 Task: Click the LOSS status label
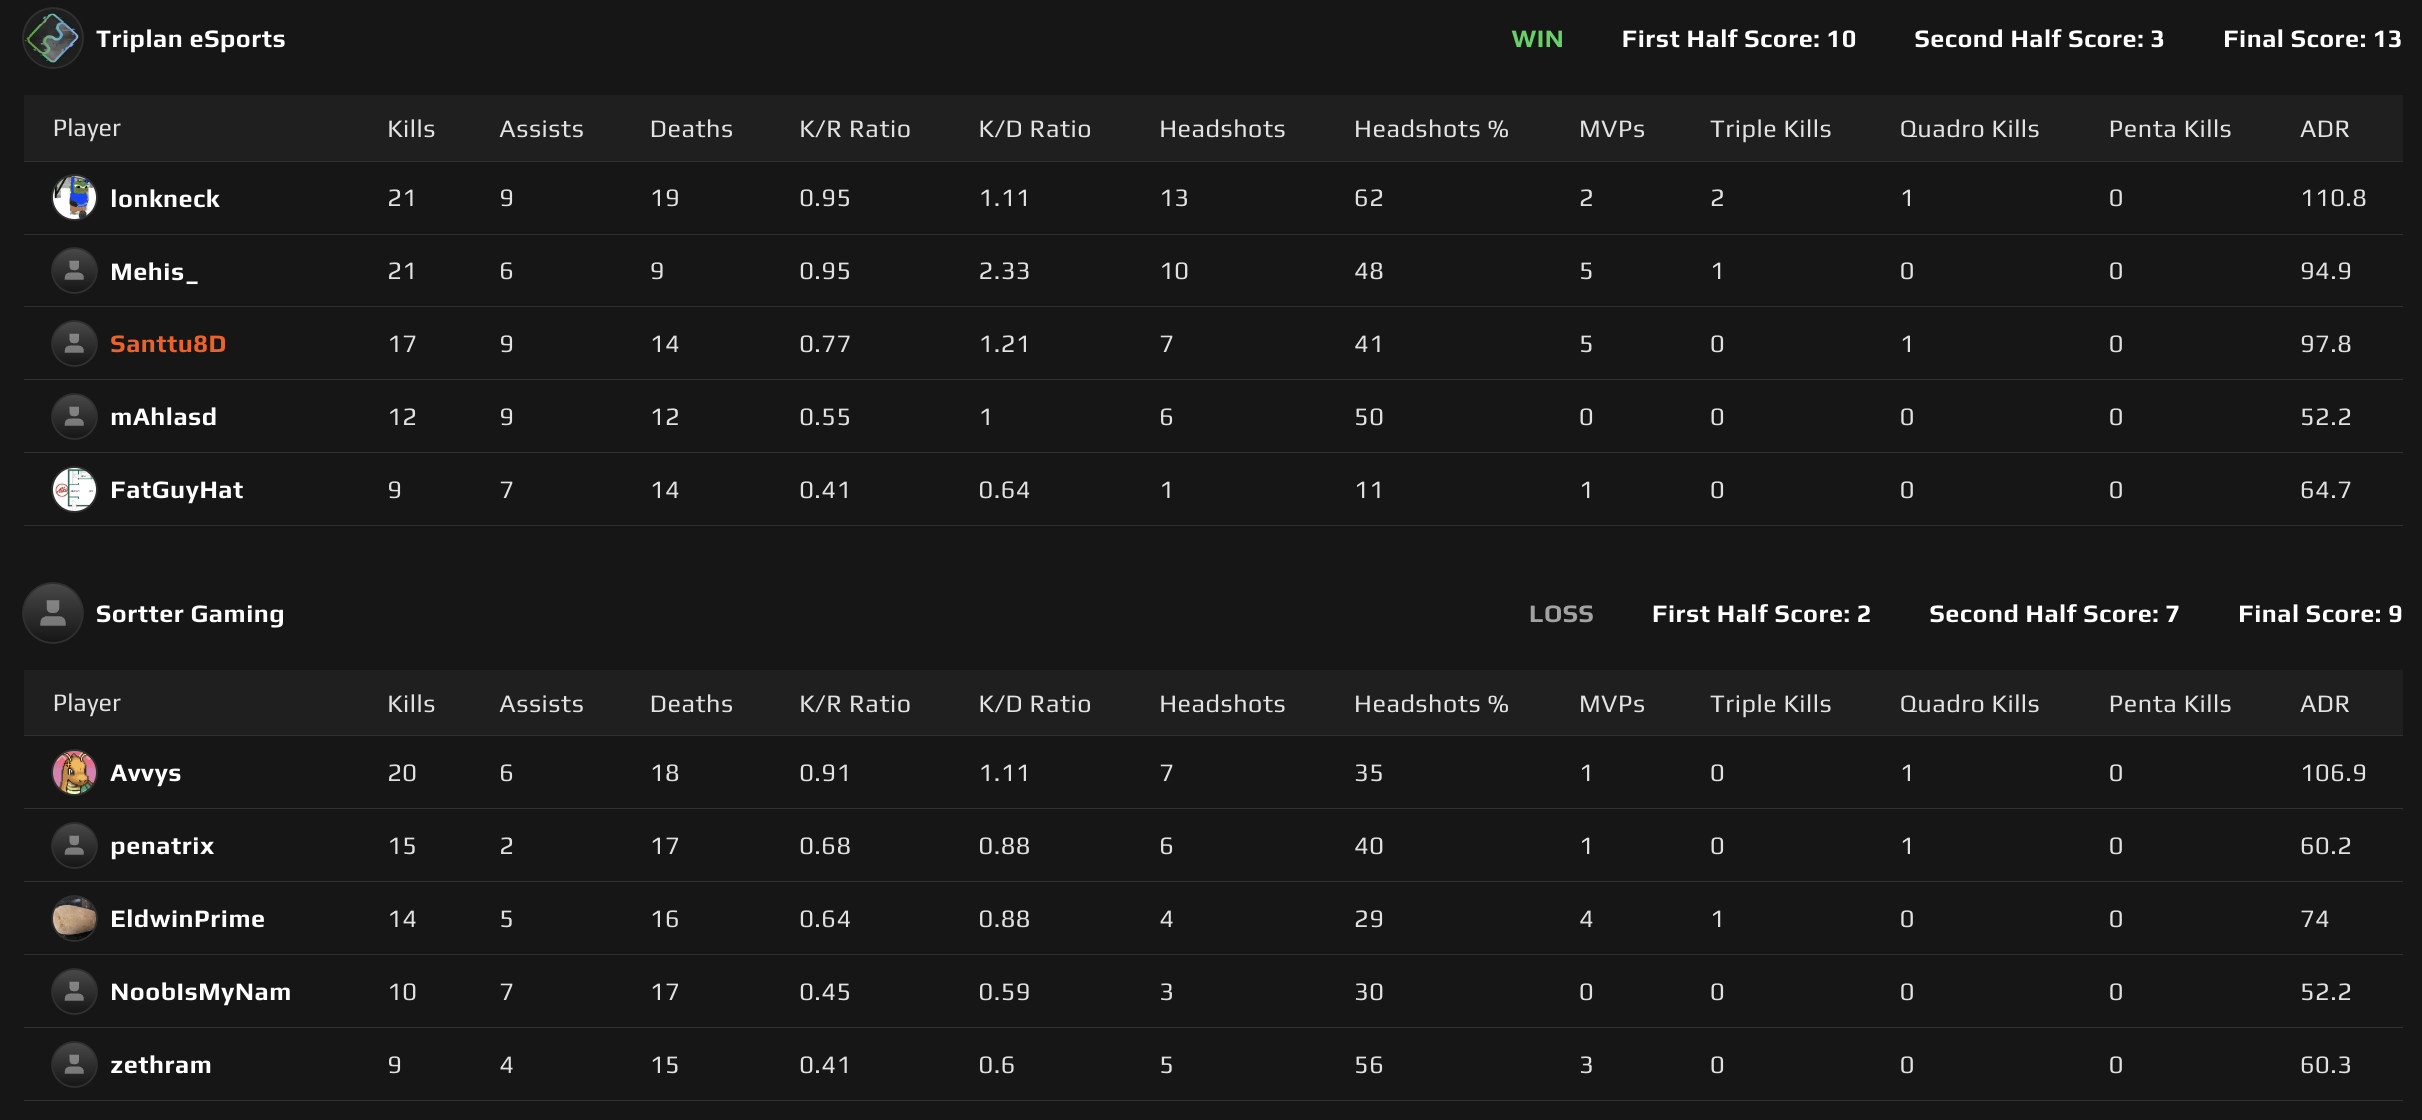pyautogui.click(x=1562, y=613)
